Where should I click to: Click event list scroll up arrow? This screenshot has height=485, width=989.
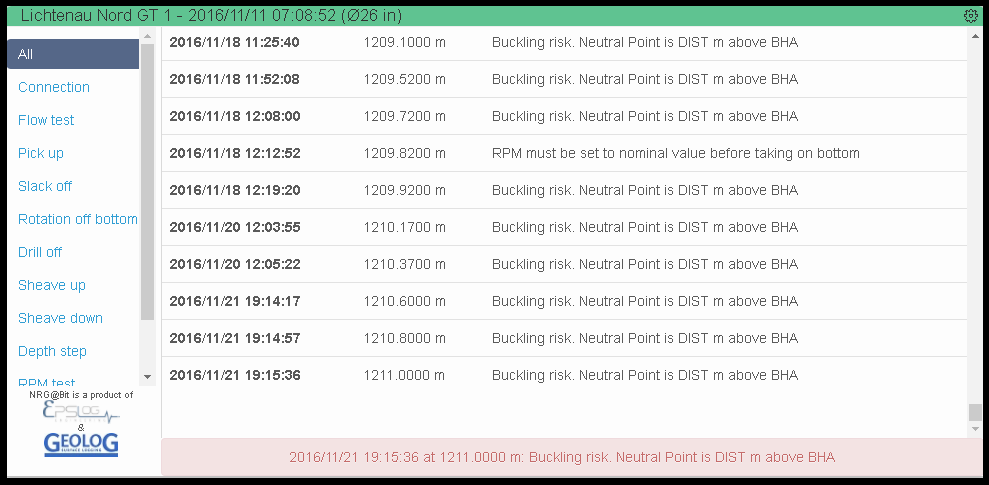(x=975, y=37)
